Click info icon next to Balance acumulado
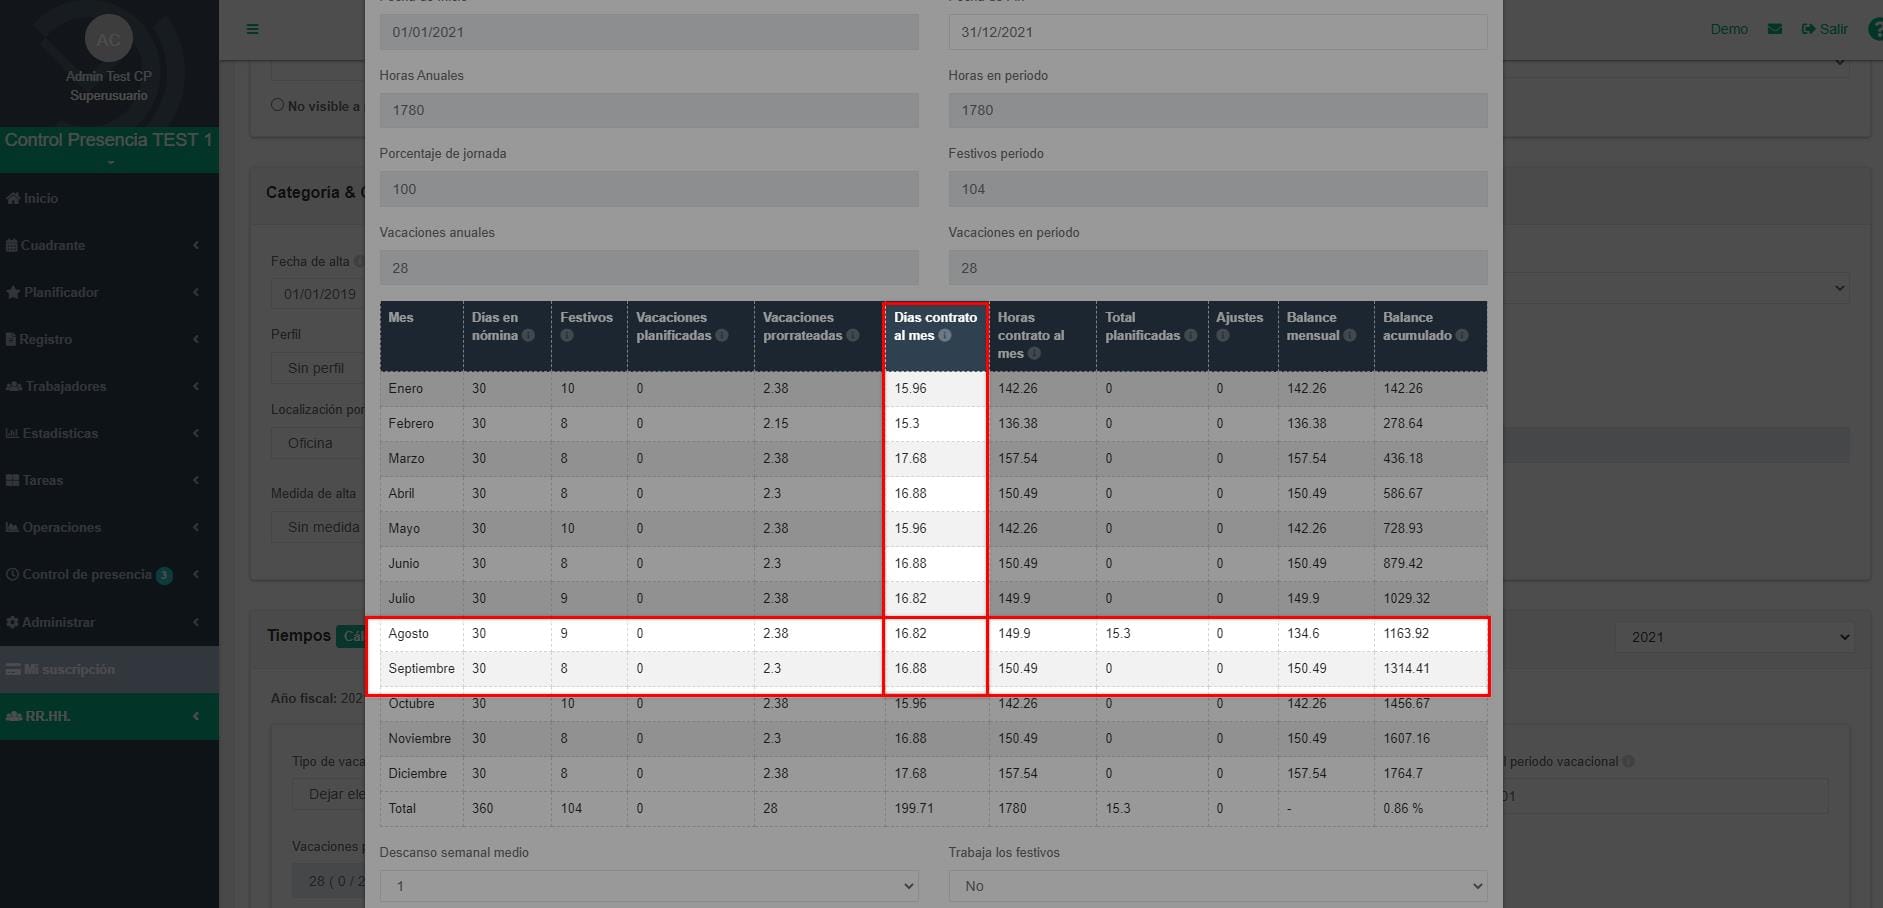The height and width of the screenshot is (908, 1883). click(1462, 336)
